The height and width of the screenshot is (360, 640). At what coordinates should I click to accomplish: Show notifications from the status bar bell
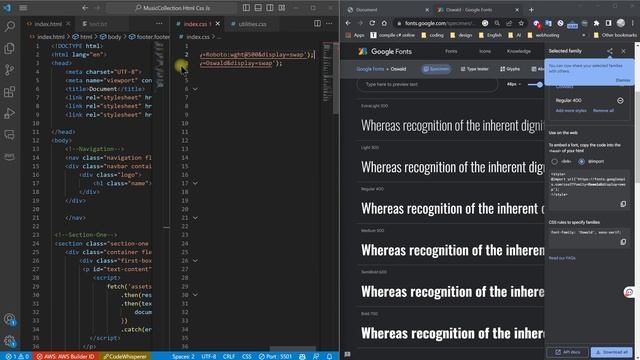(x=329, y=356)
